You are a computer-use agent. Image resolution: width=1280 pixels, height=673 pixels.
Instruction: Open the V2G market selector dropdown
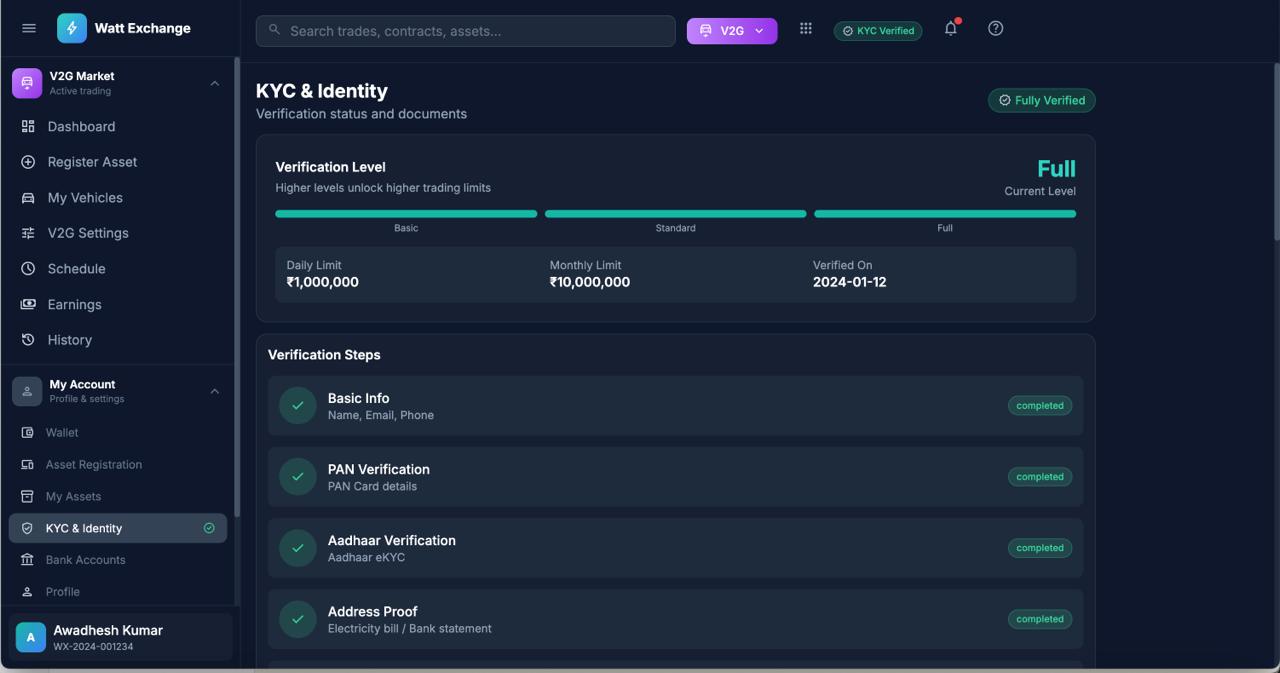[731, 30]
